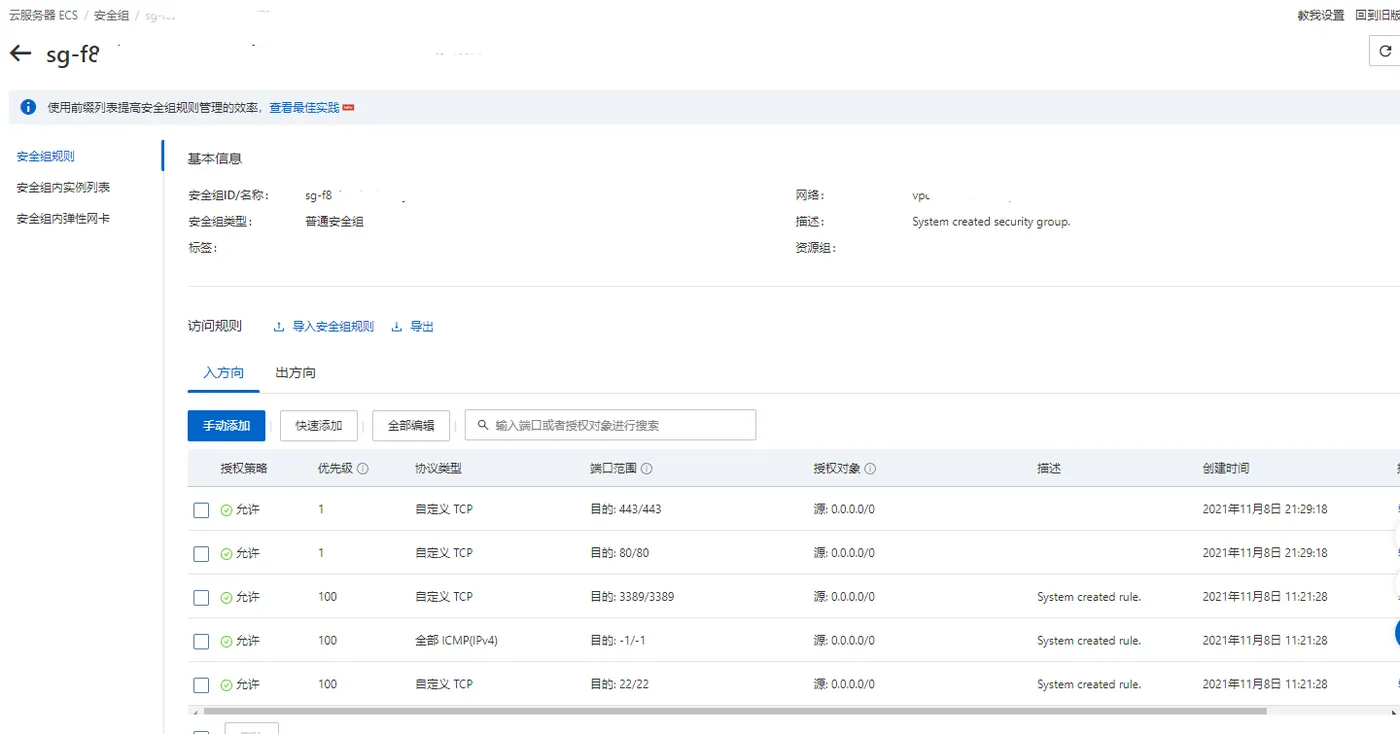Go back using the left arrow icon
This screenshot has width=1400, height=734.
pyautogui.click(x=20, y=54)
